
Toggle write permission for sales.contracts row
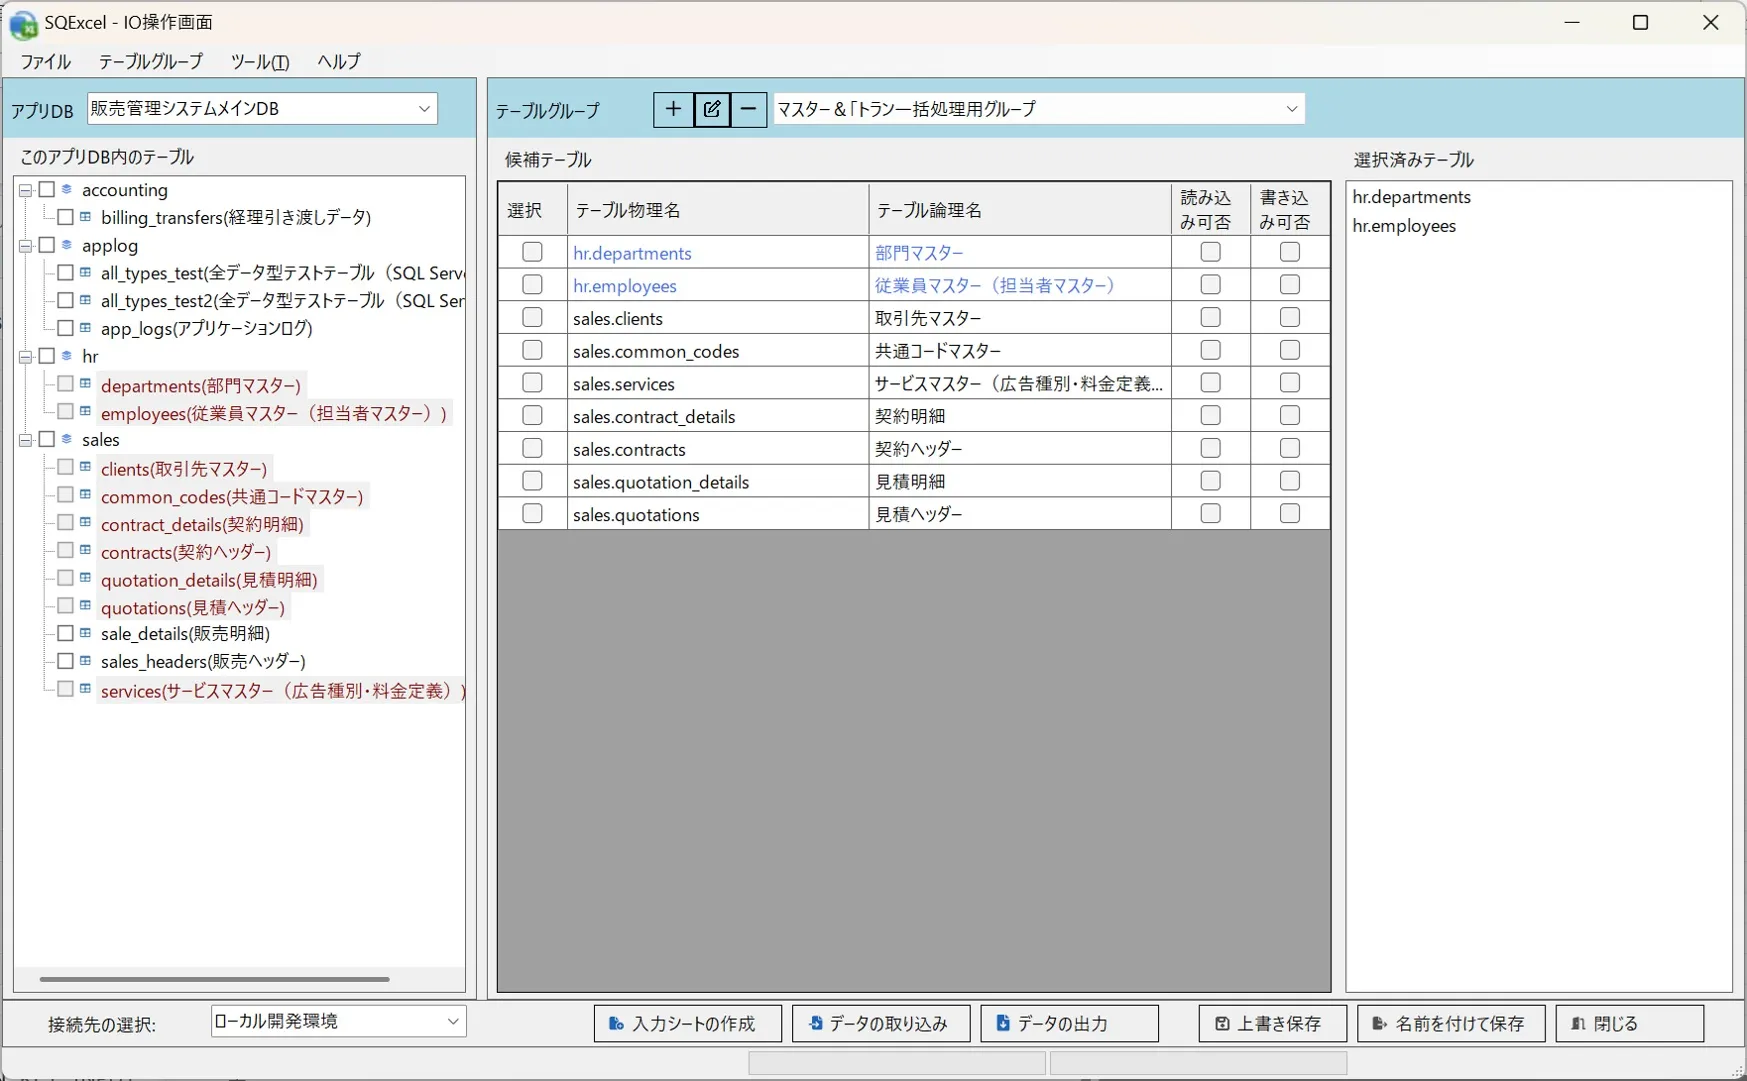coord(1290,448)
